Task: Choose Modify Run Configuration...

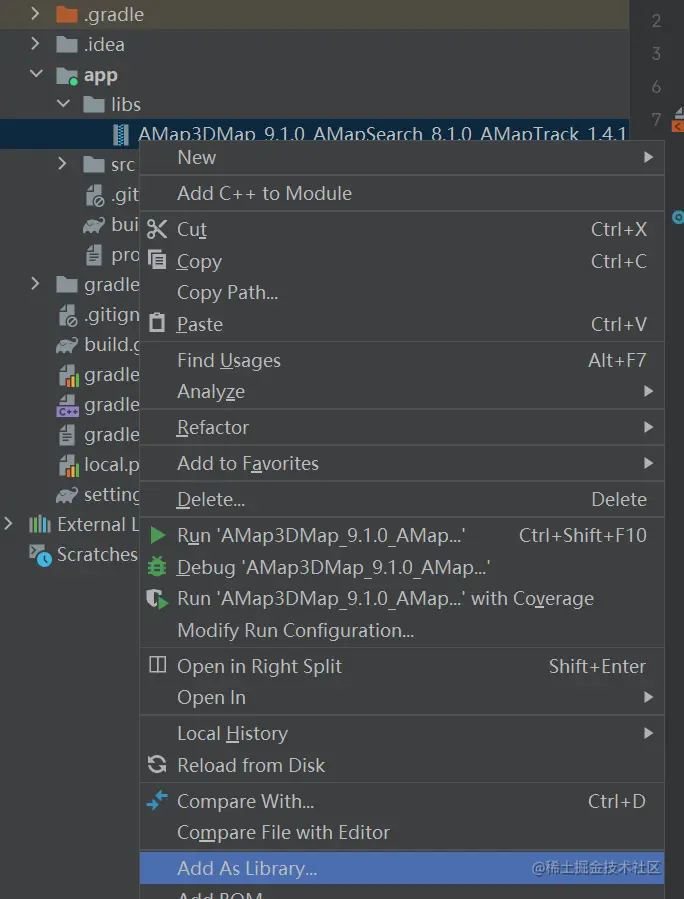Action: [402, 631]
